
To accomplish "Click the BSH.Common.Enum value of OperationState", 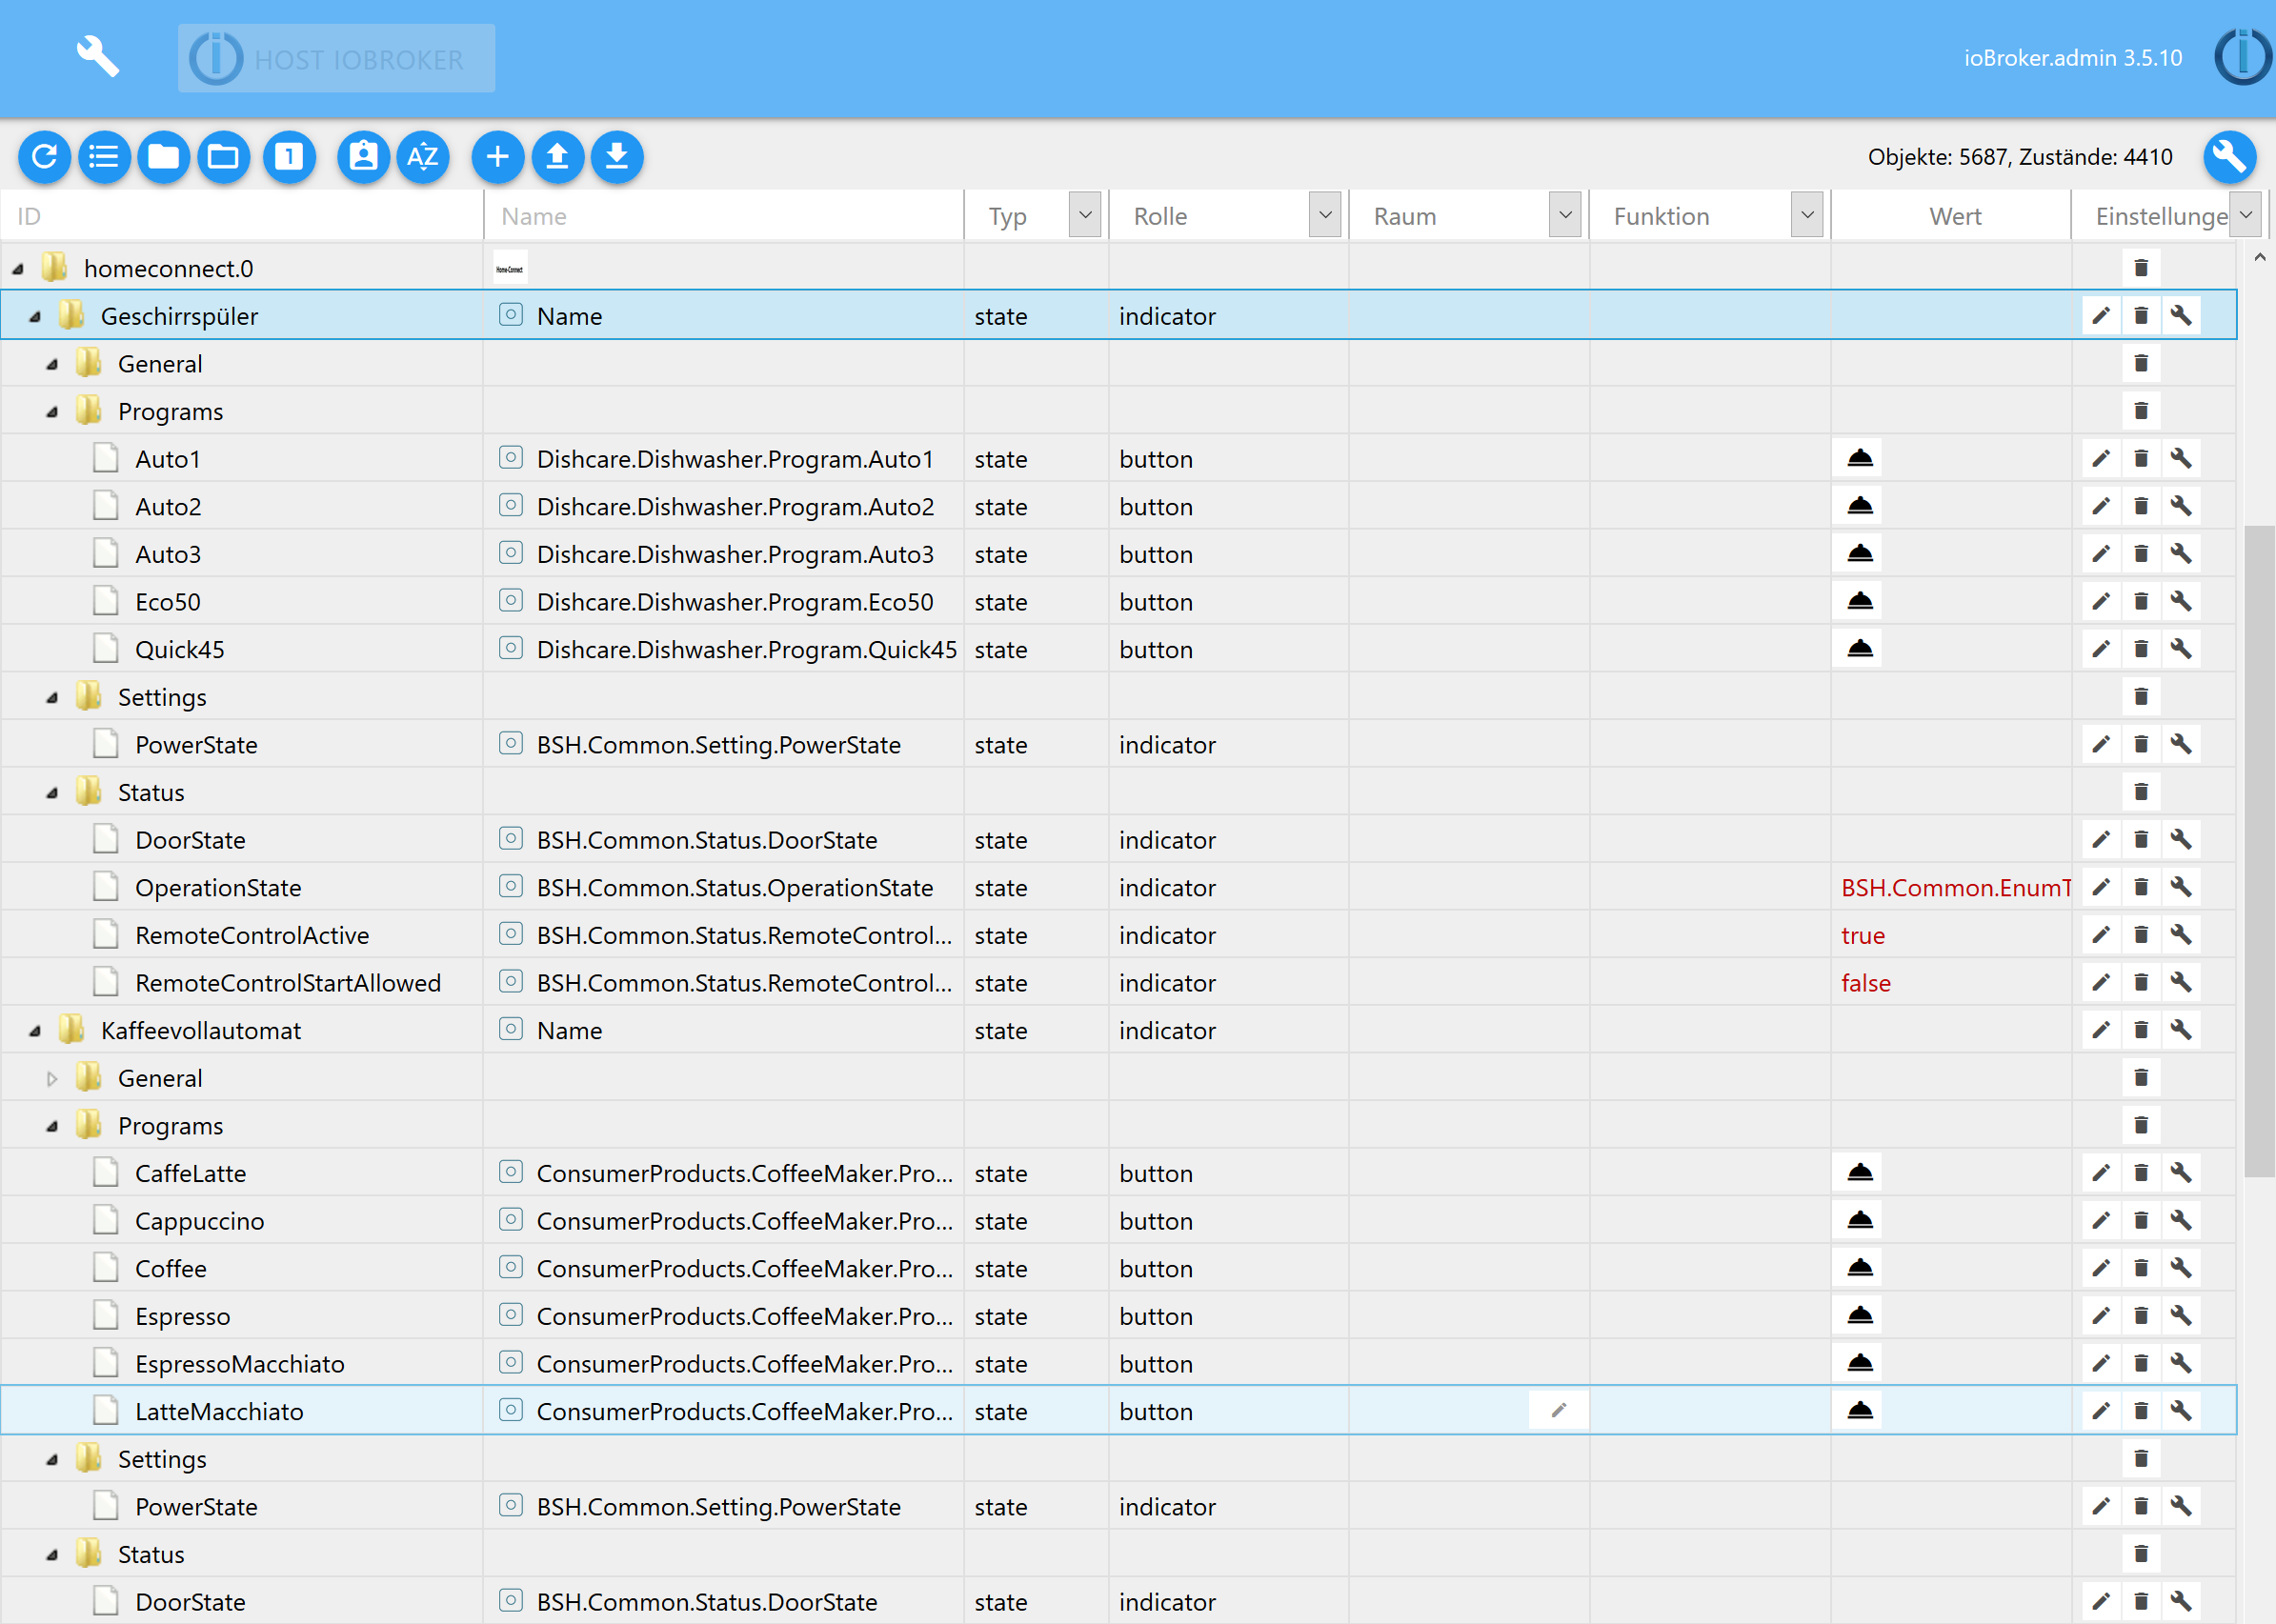I will pos(1955,888).
